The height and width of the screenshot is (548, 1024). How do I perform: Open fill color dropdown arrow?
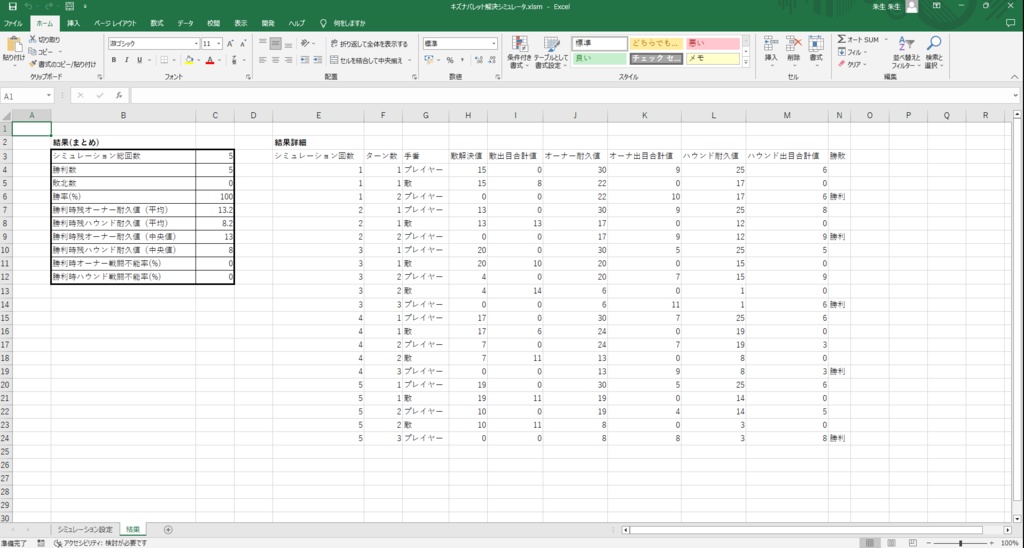pos(198,60)
